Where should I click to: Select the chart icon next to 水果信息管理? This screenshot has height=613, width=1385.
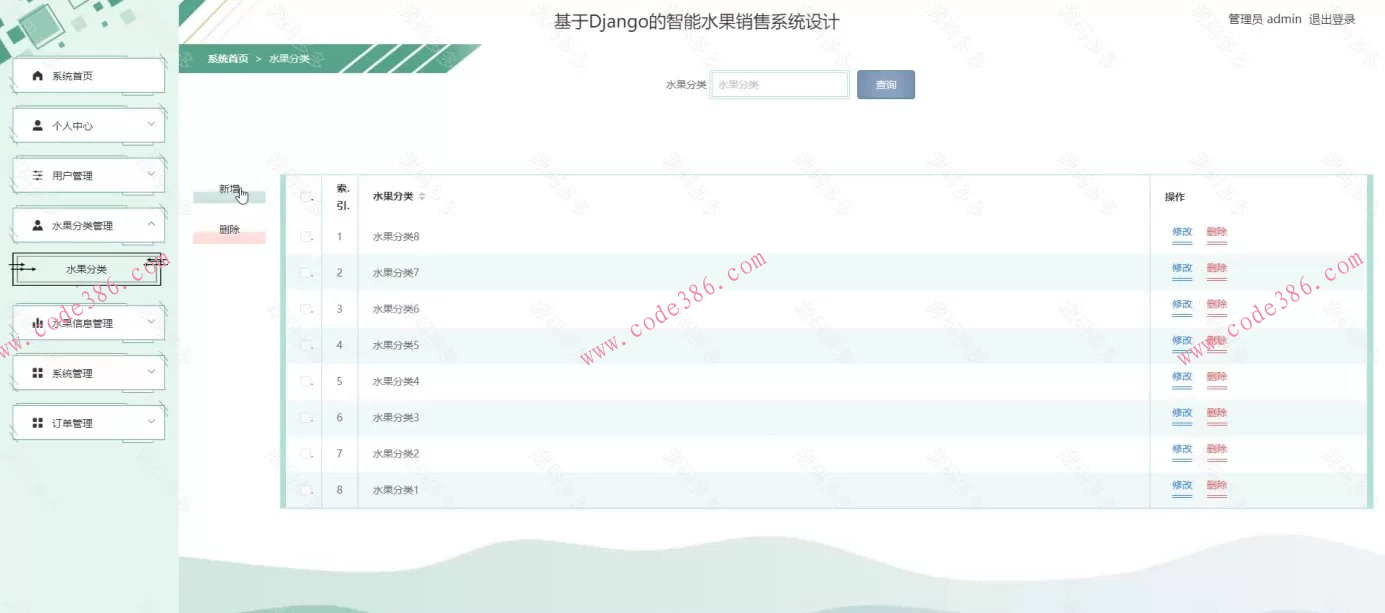36,322
